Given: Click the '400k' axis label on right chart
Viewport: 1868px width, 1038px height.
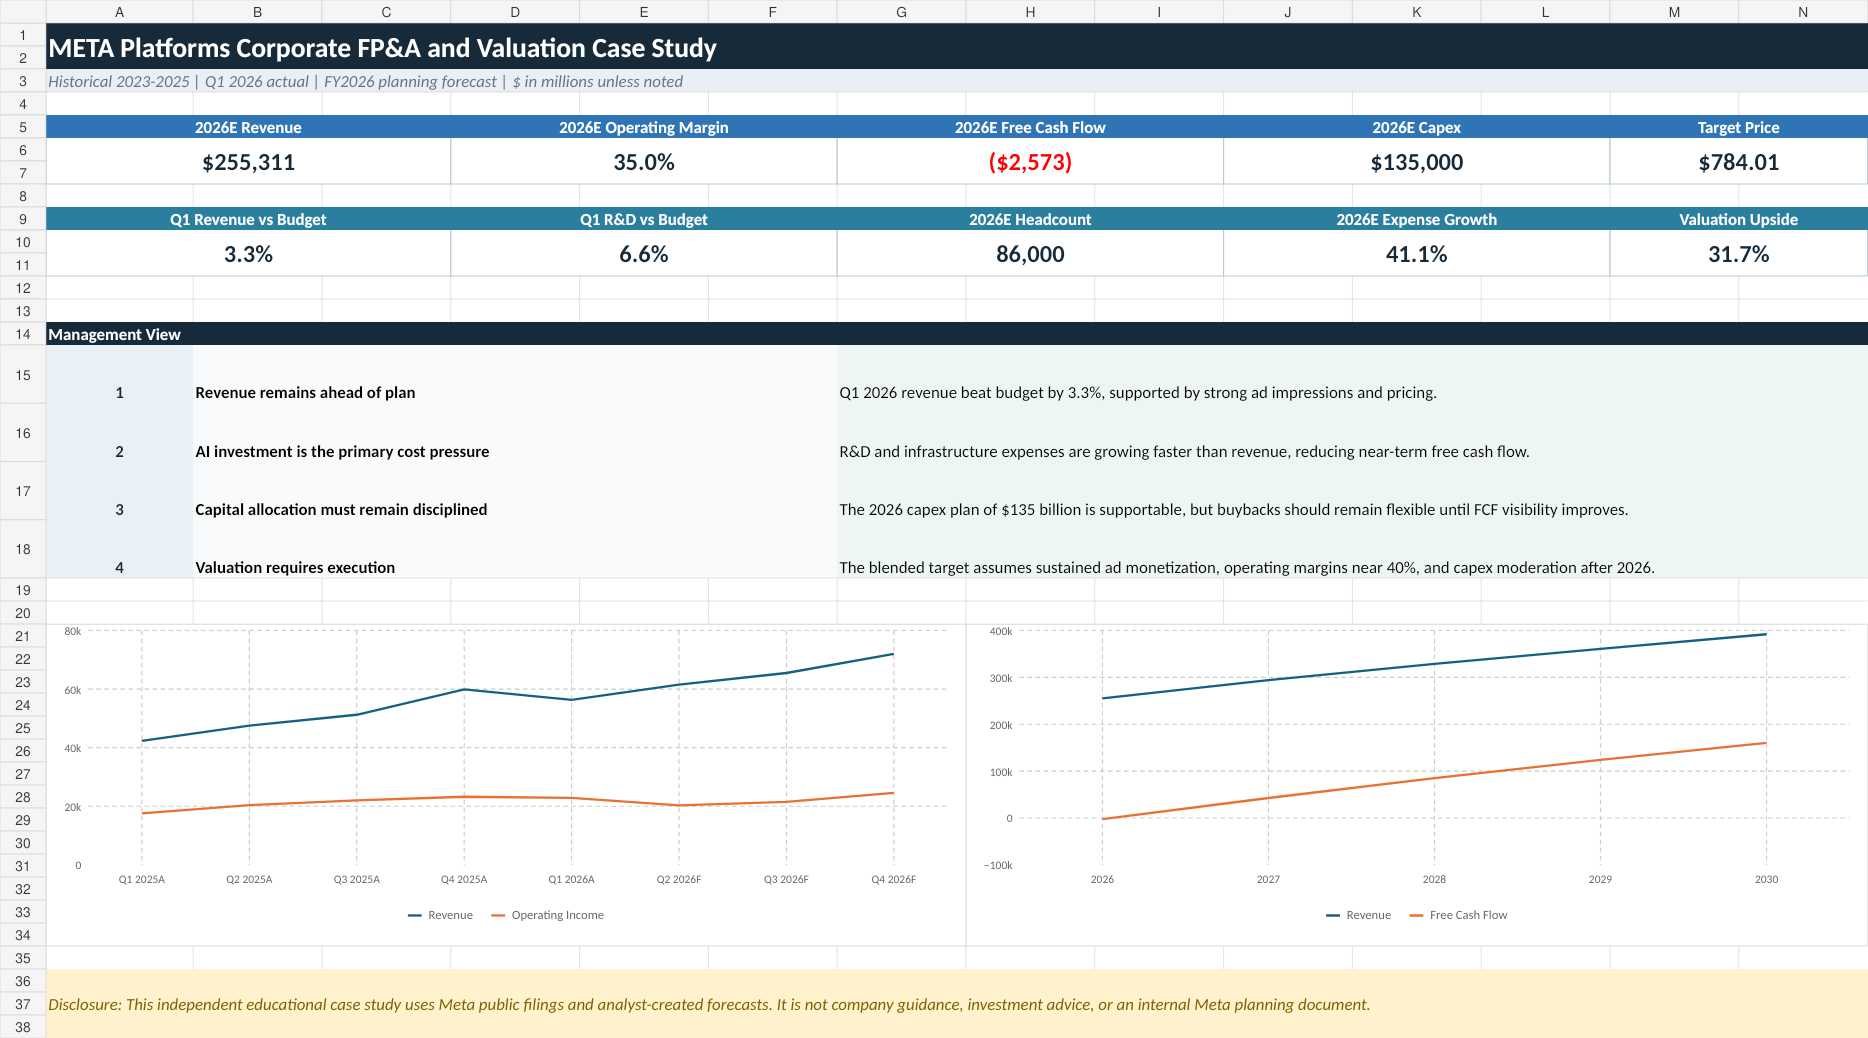Looking at the screenshot, I should (x=1000, y=631).
